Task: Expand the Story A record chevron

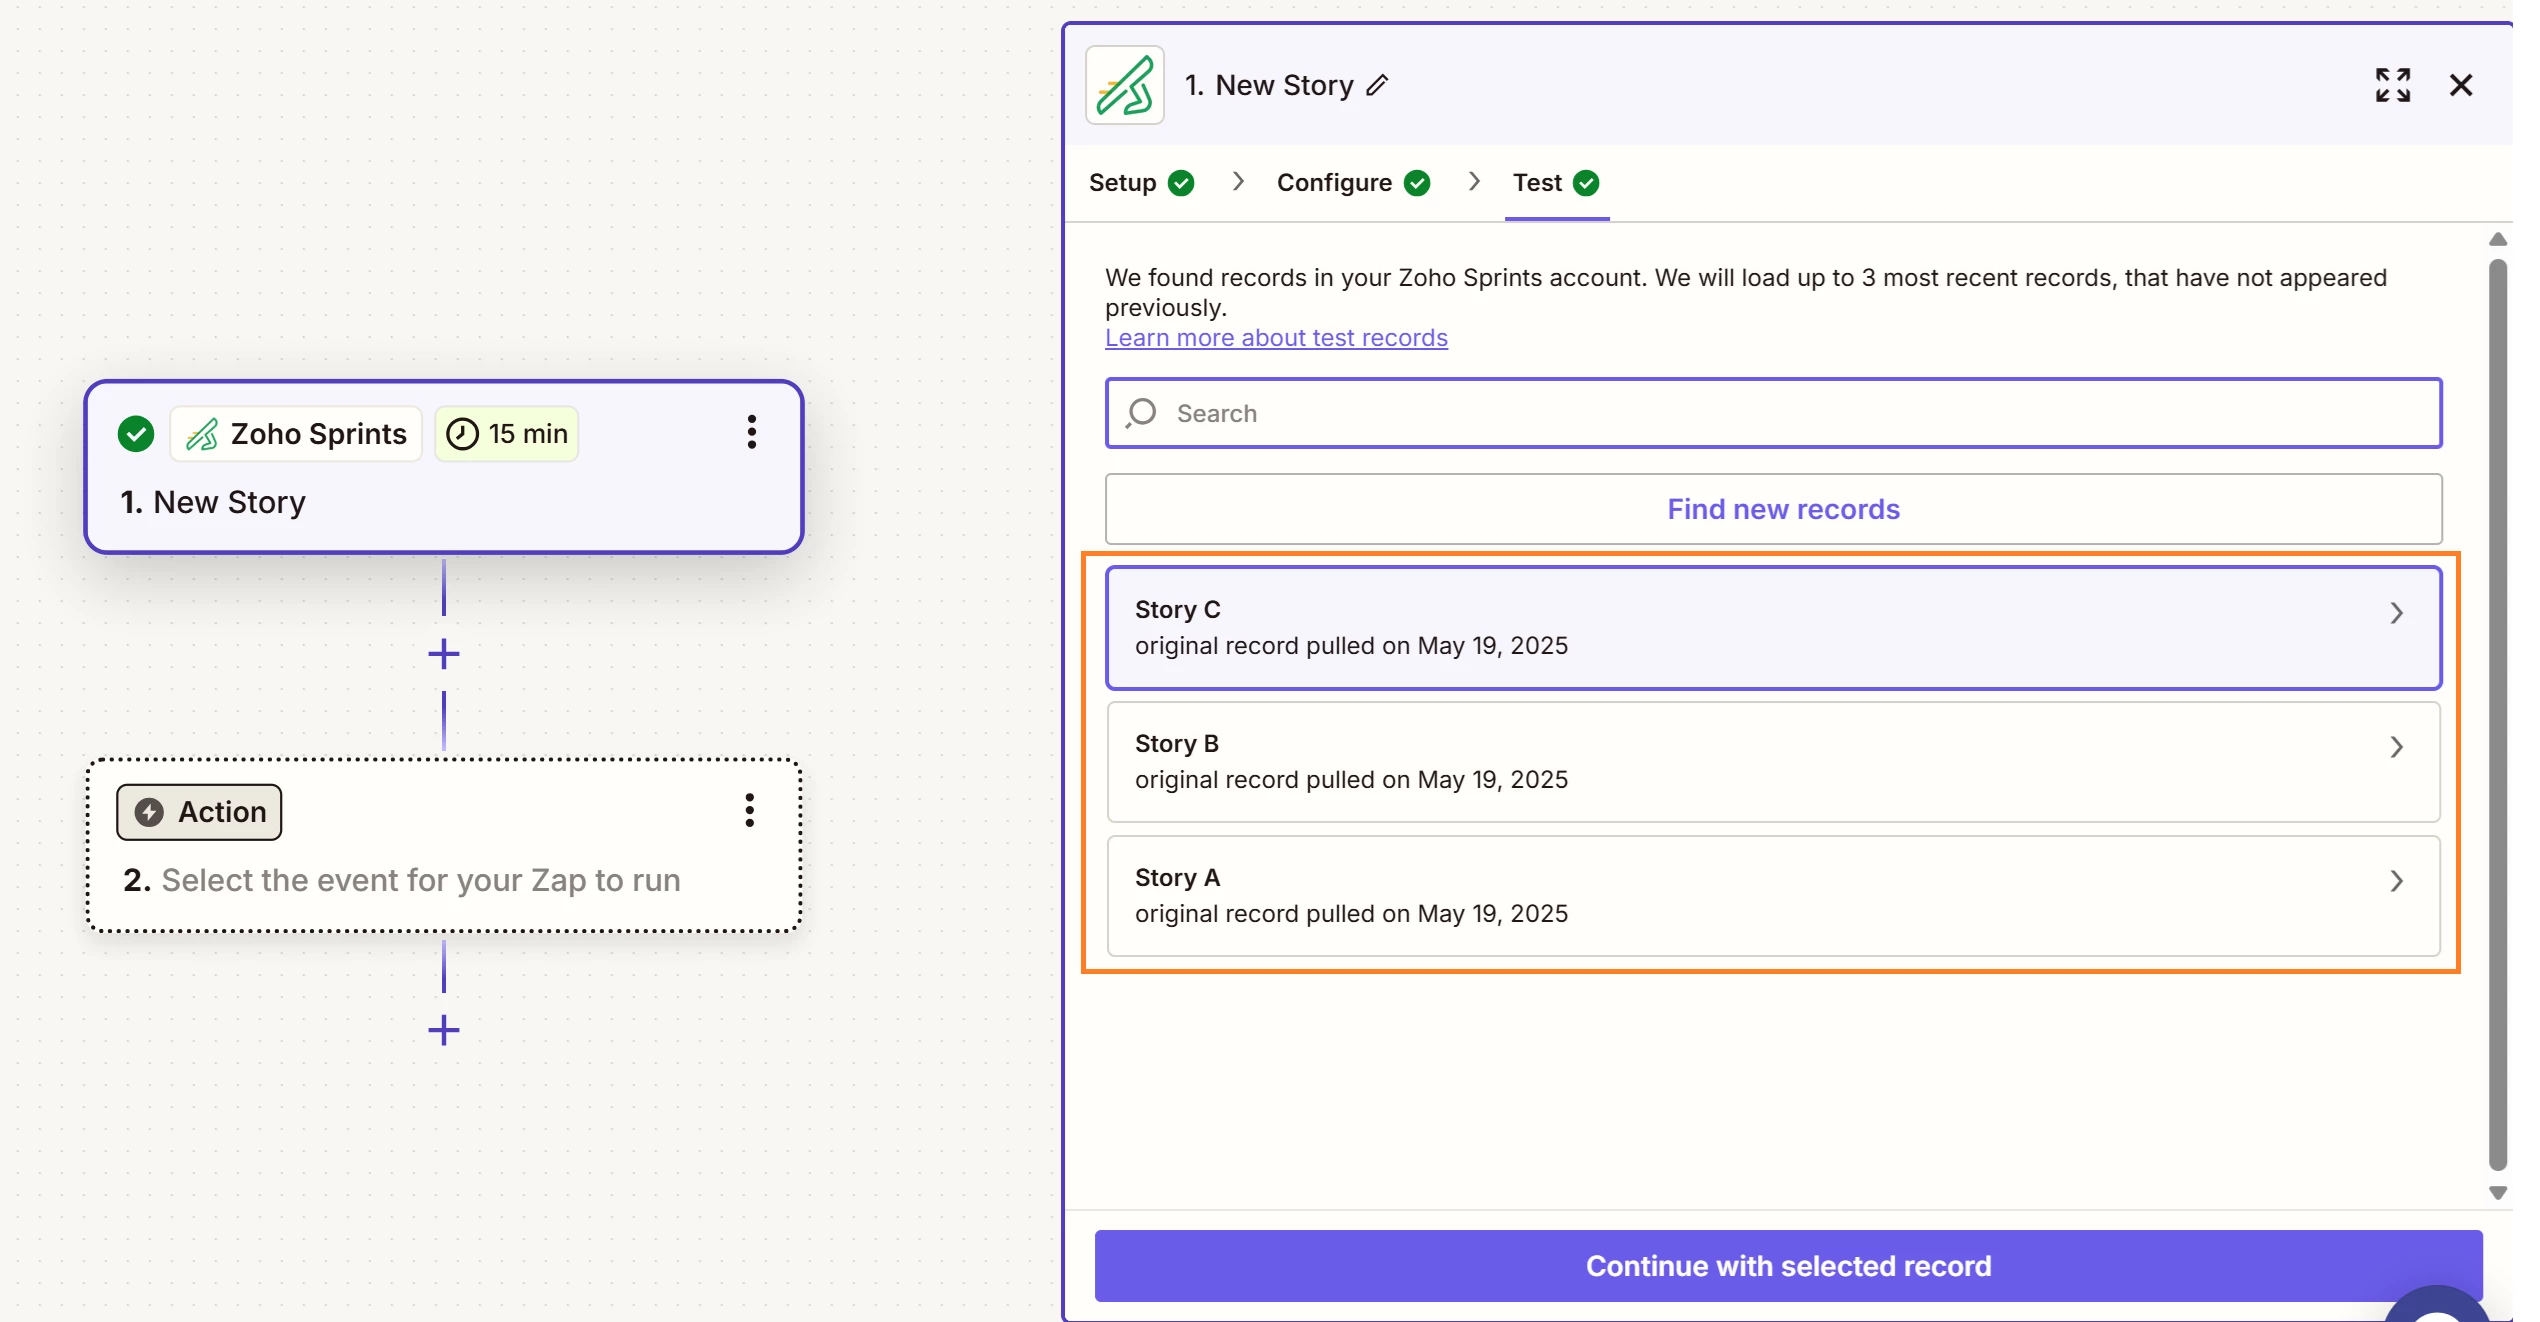Action: 2396,881
